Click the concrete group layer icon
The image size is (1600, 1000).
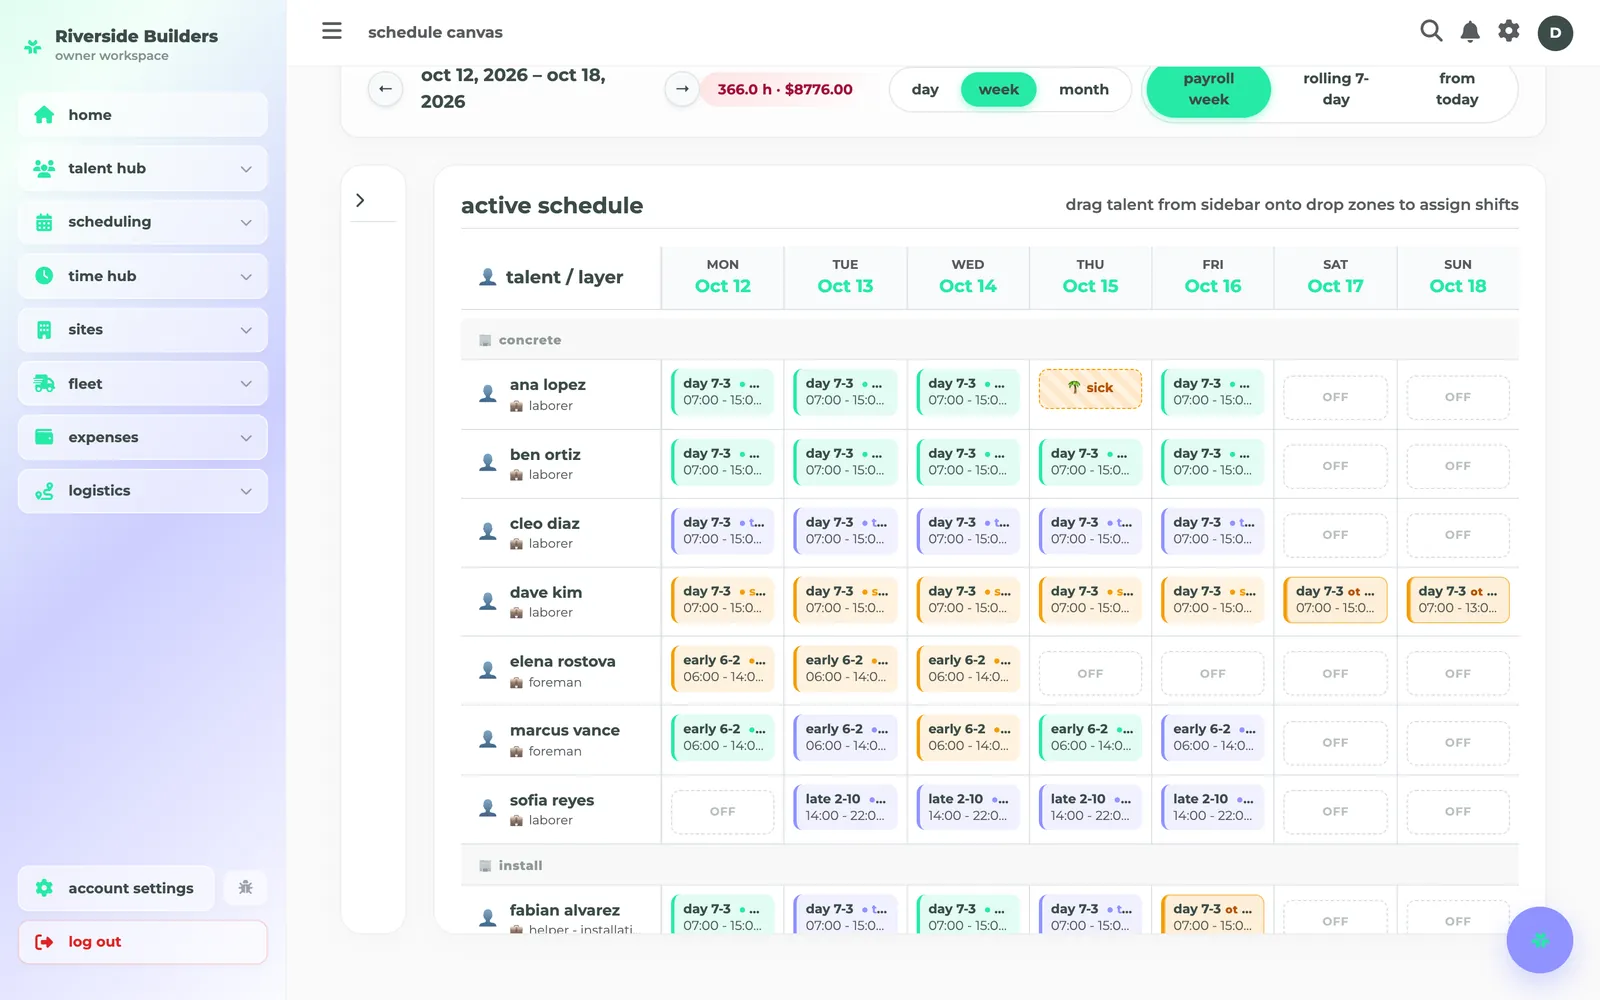point(485,340)
